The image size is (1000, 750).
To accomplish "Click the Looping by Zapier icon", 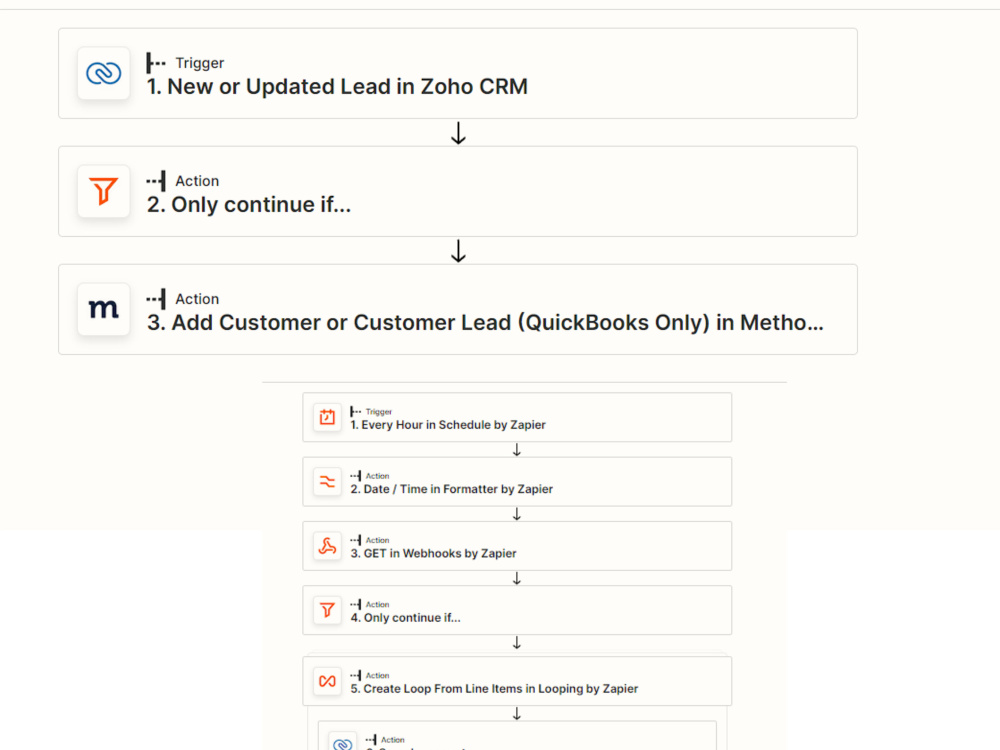I will click(327, 681).
